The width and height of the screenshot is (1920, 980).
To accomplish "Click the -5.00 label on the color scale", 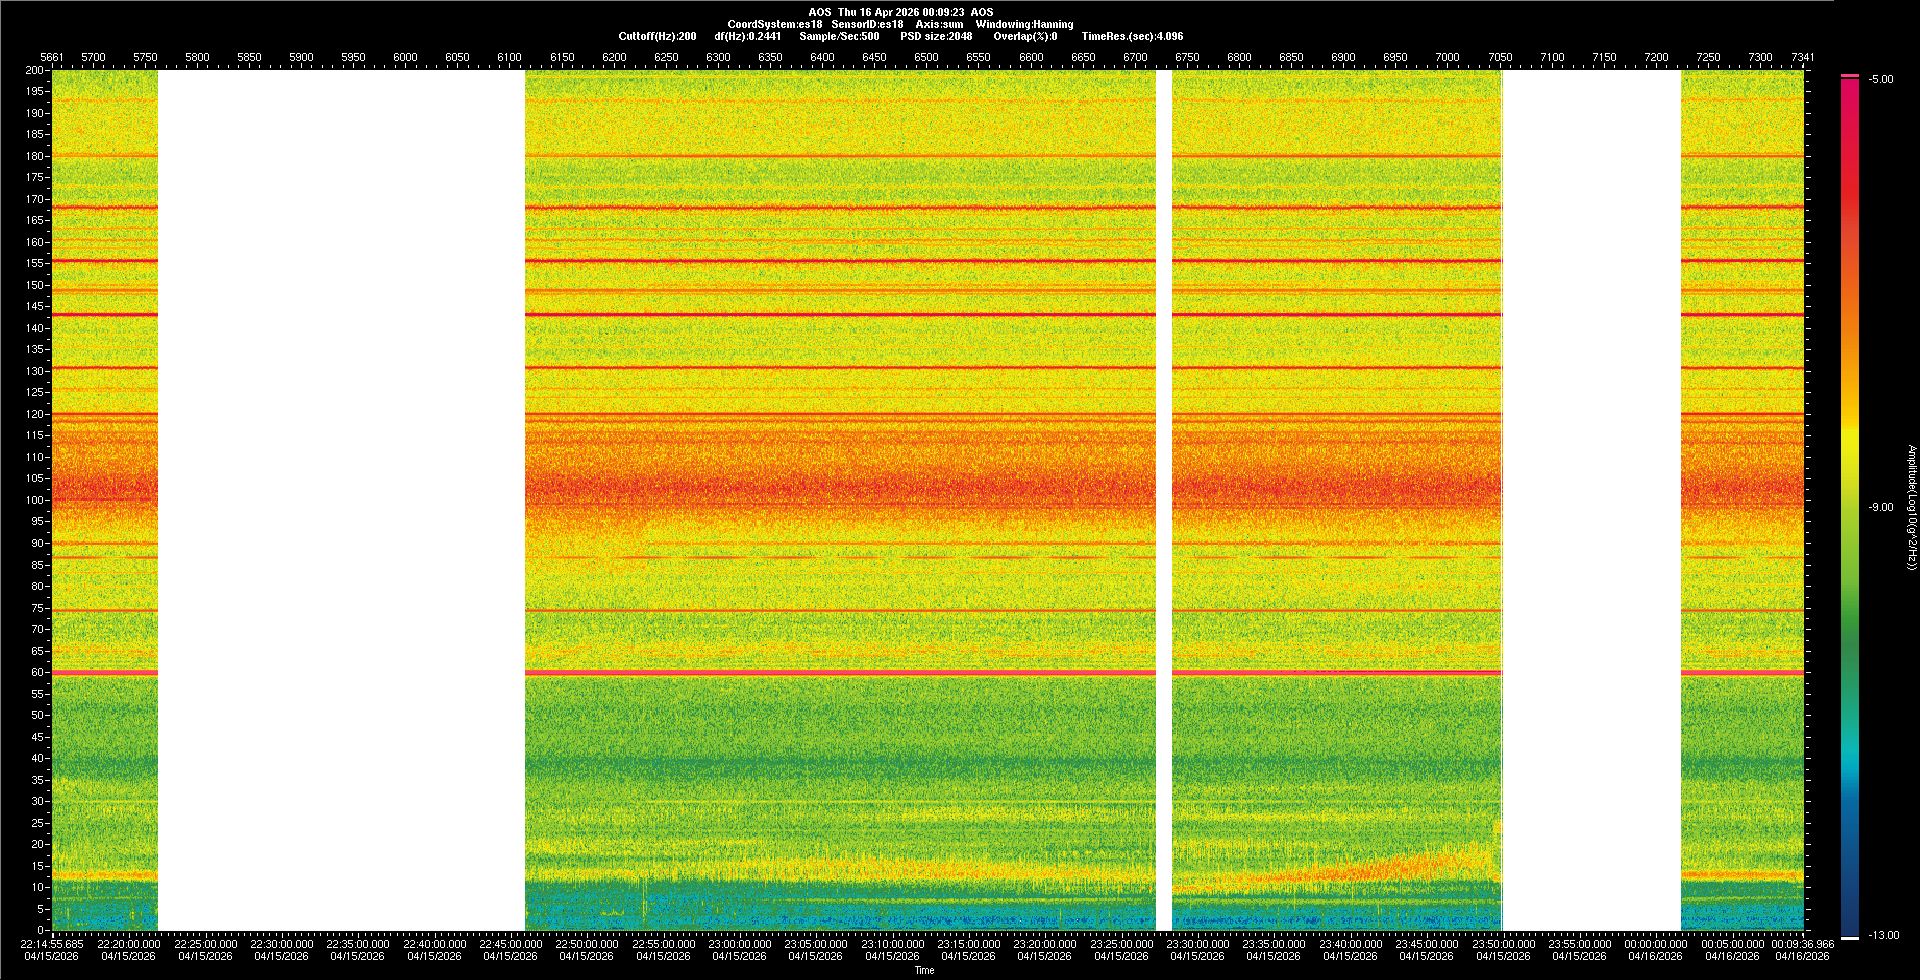I will pos(1881,80).
